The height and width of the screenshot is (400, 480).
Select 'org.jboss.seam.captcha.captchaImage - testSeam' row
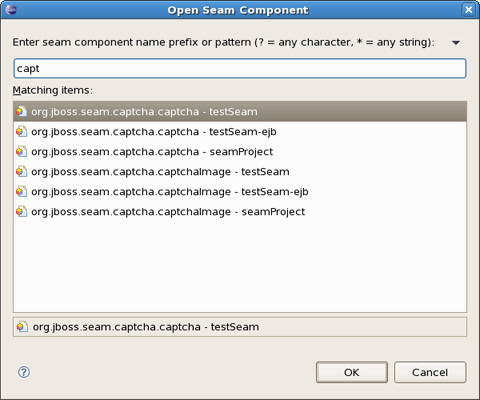tap(240, 172)
